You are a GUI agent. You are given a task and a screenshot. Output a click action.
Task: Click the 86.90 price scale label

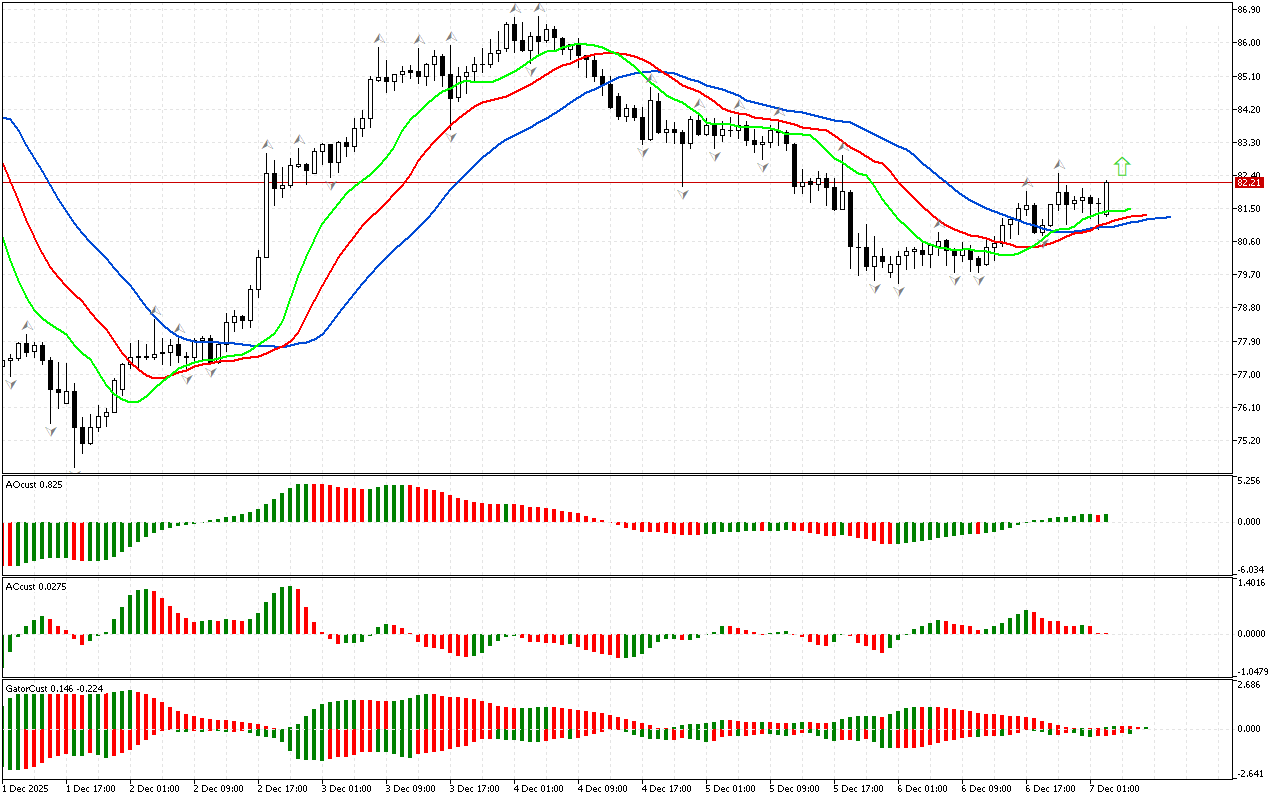1247,9
